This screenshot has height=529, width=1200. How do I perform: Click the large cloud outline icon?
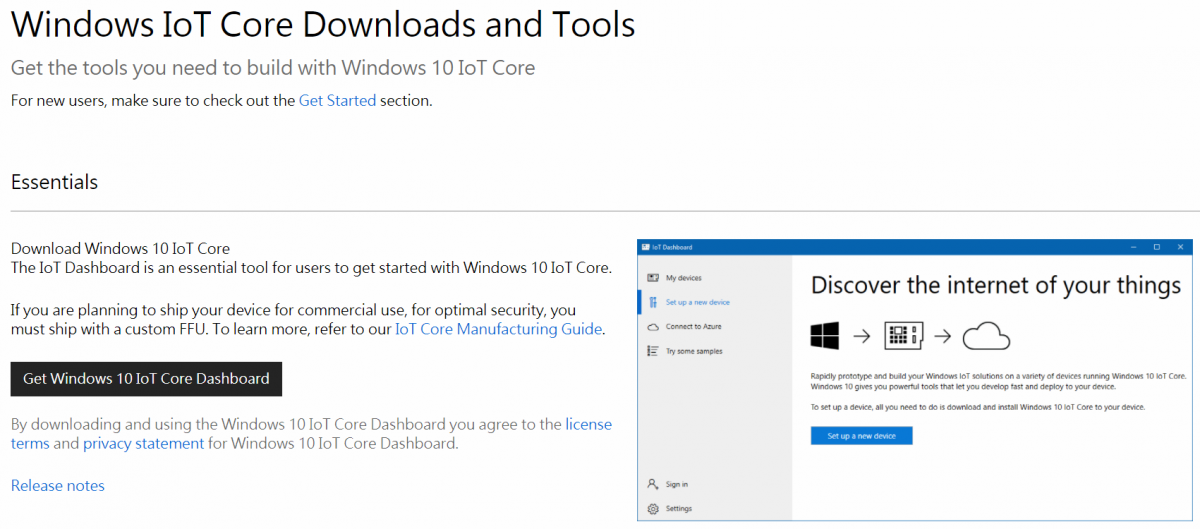click(986, 337)
